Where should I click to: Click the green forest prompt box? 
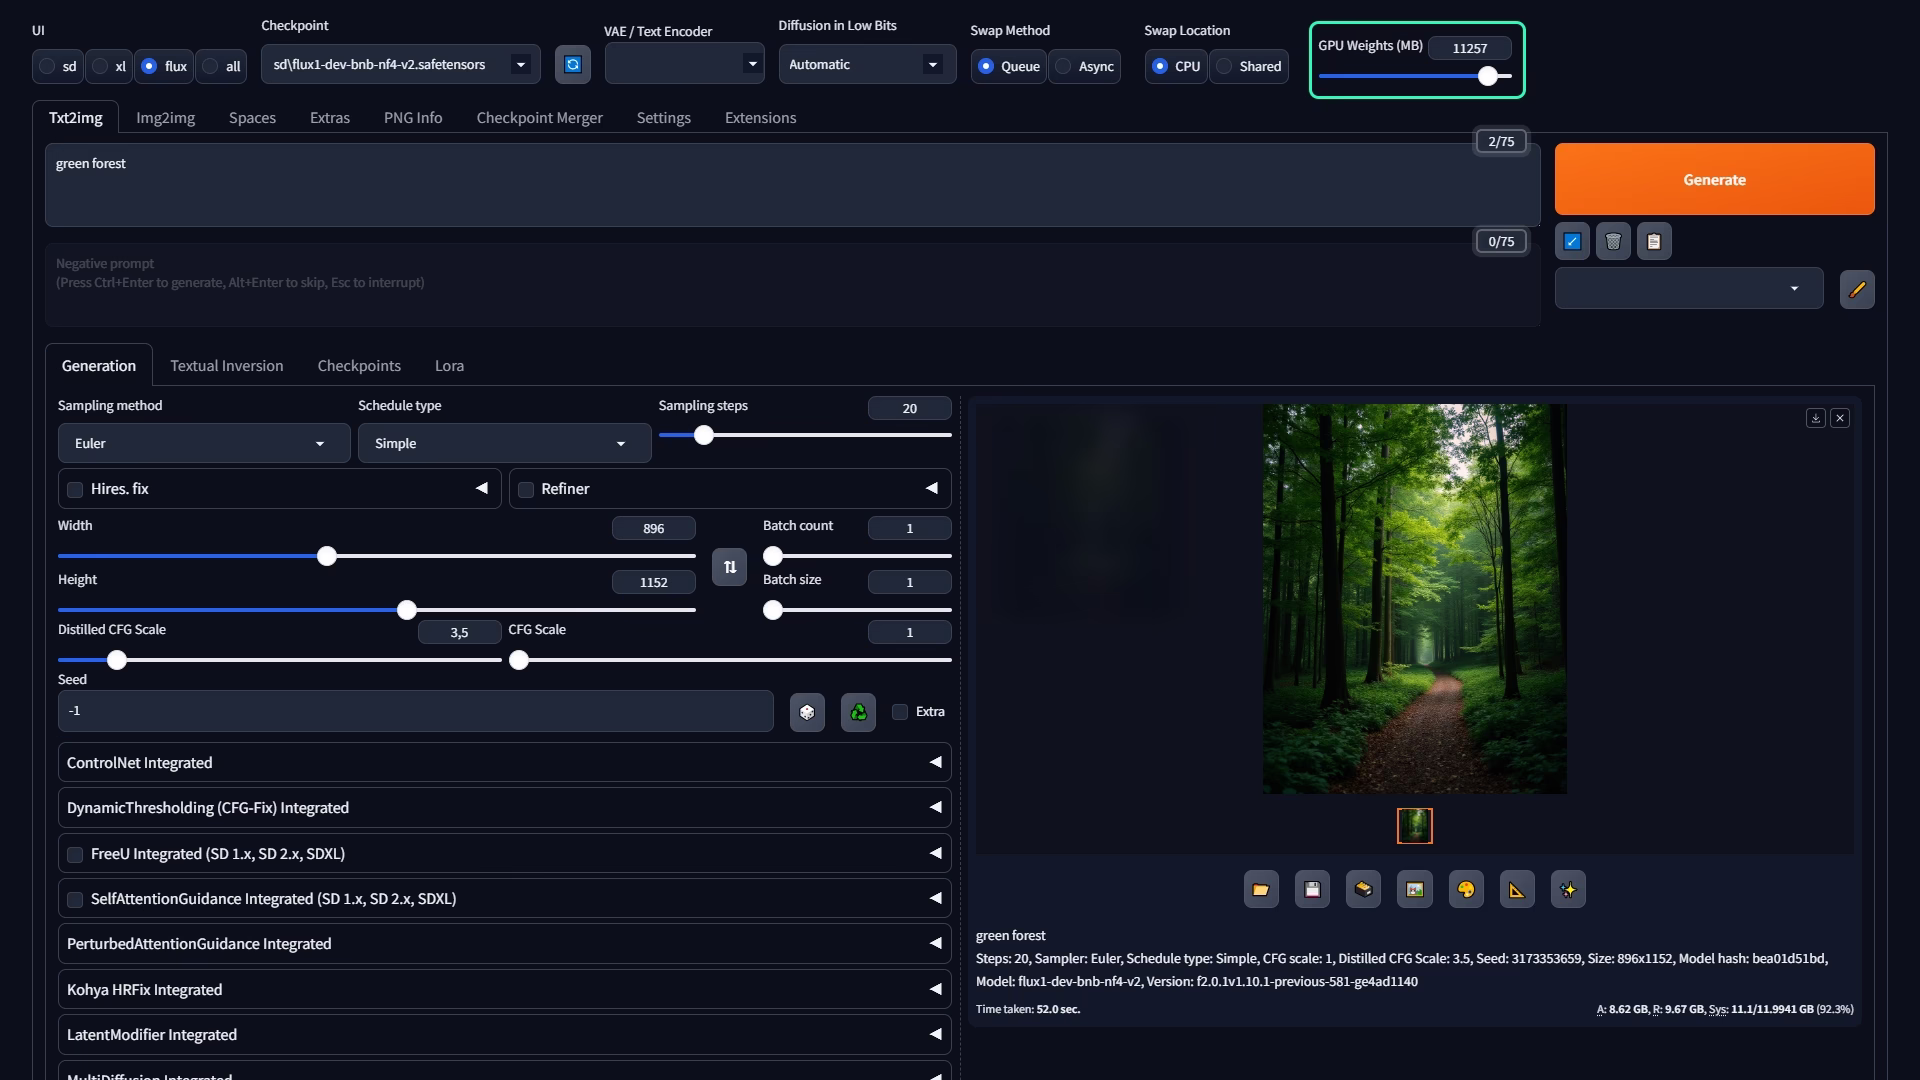point(792,185)
